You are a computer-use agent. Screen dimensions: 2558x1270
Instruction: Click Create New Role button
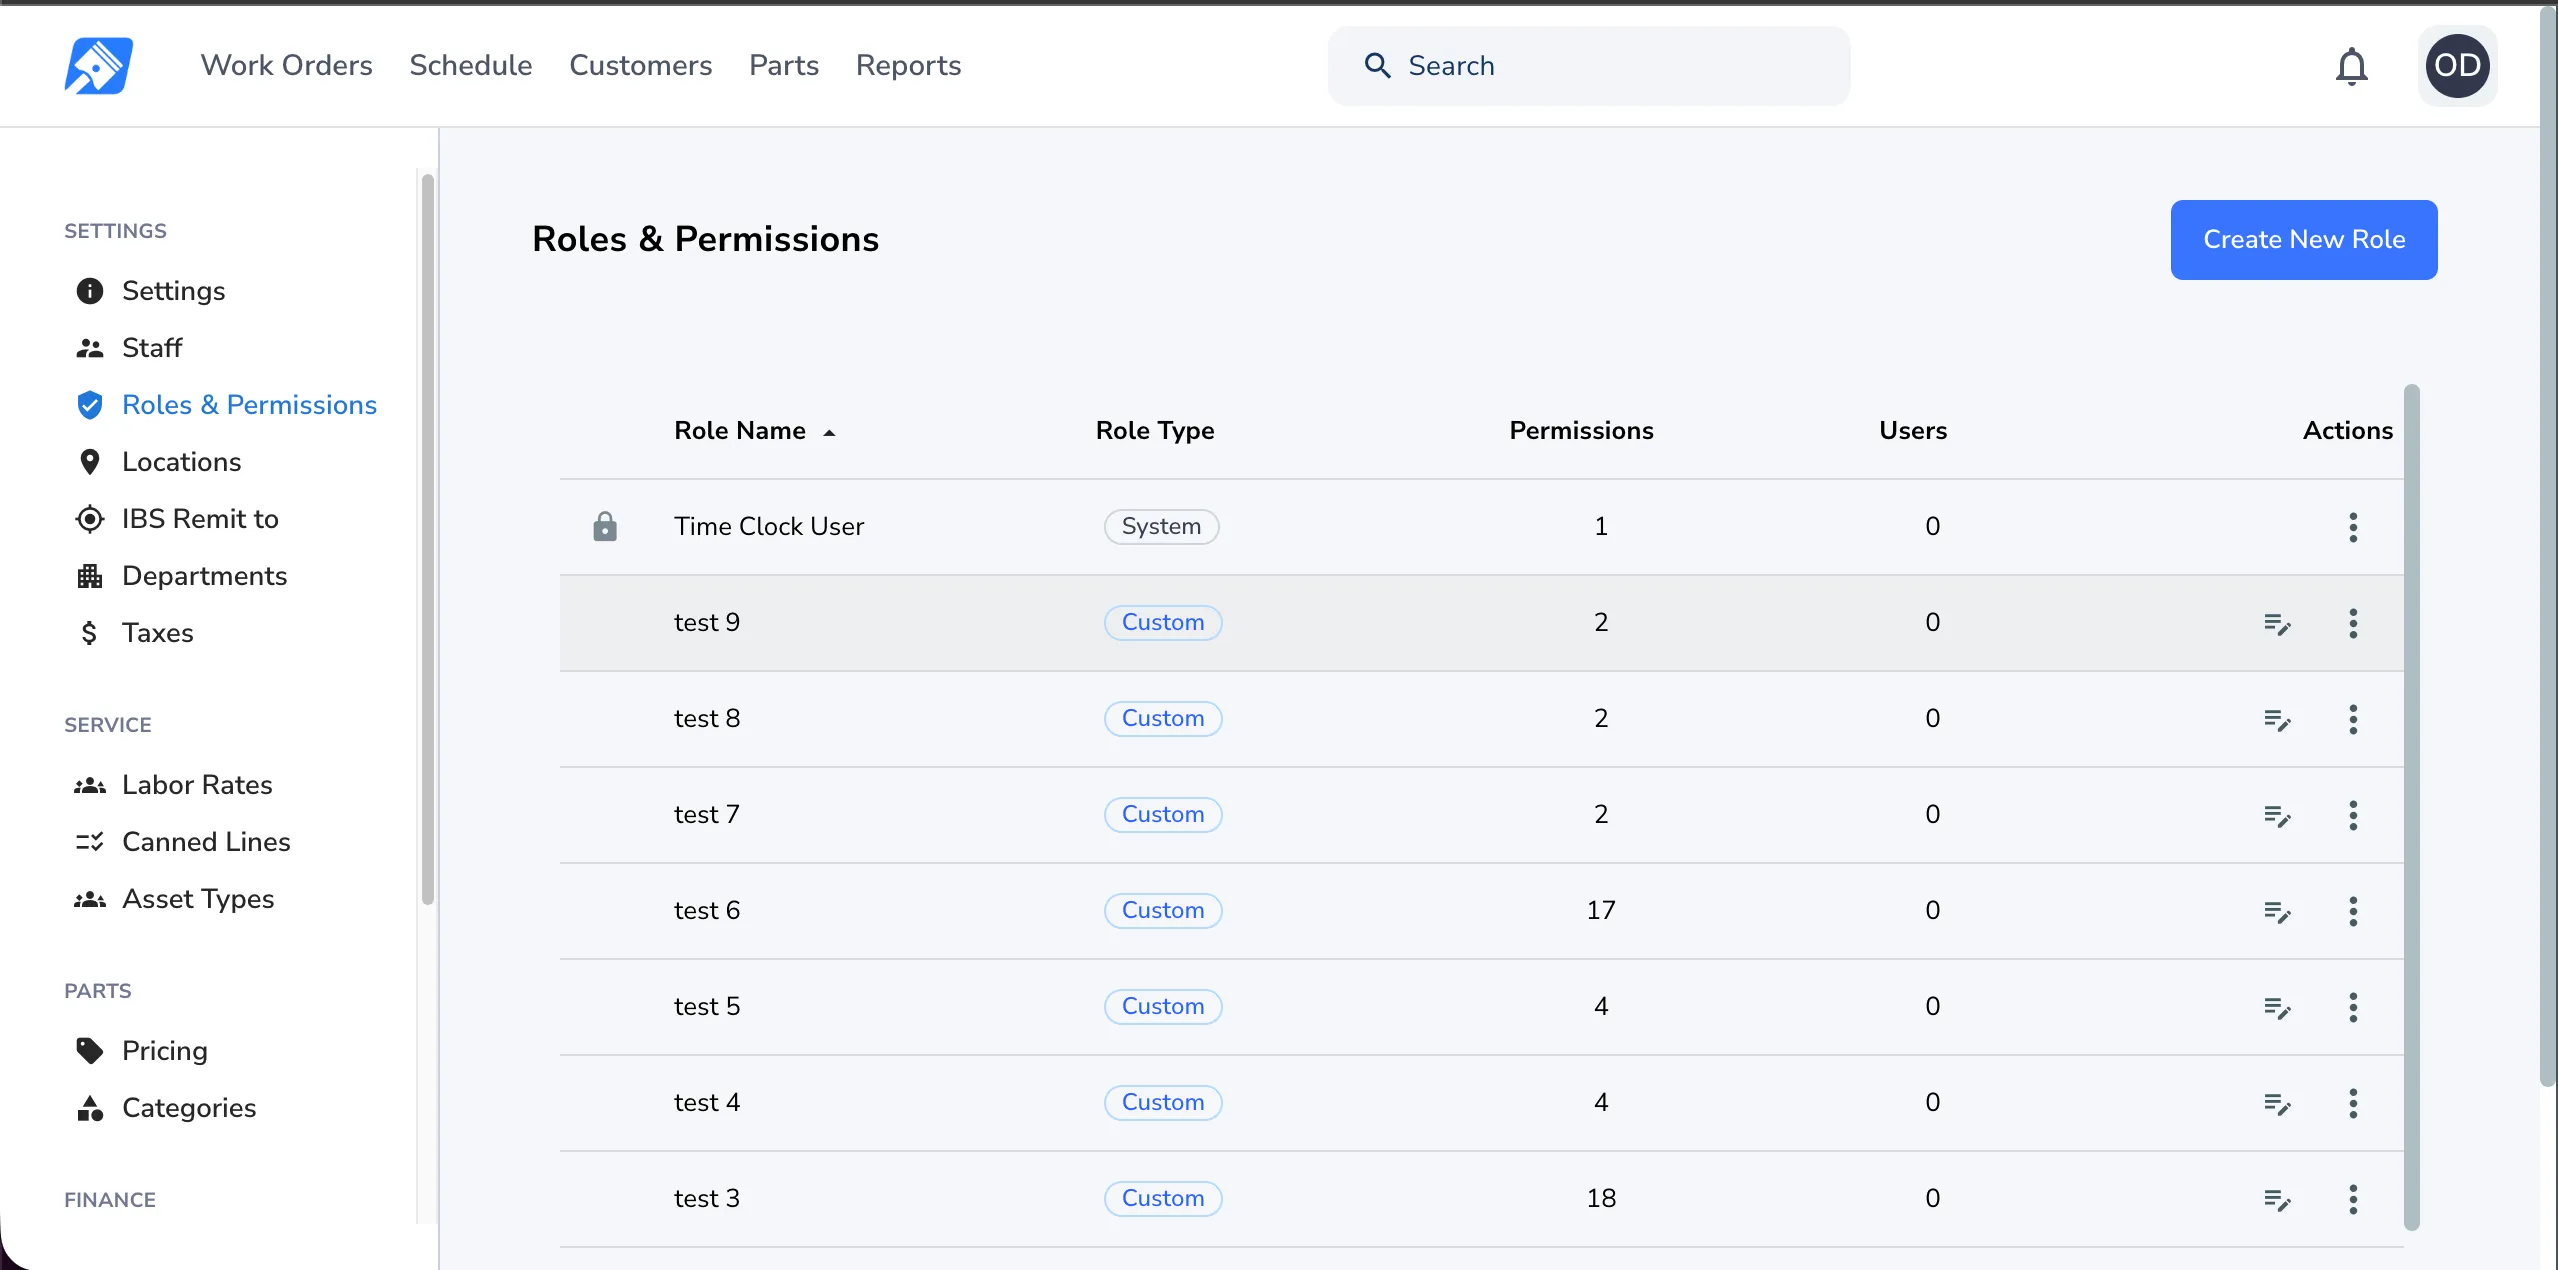2304,240
